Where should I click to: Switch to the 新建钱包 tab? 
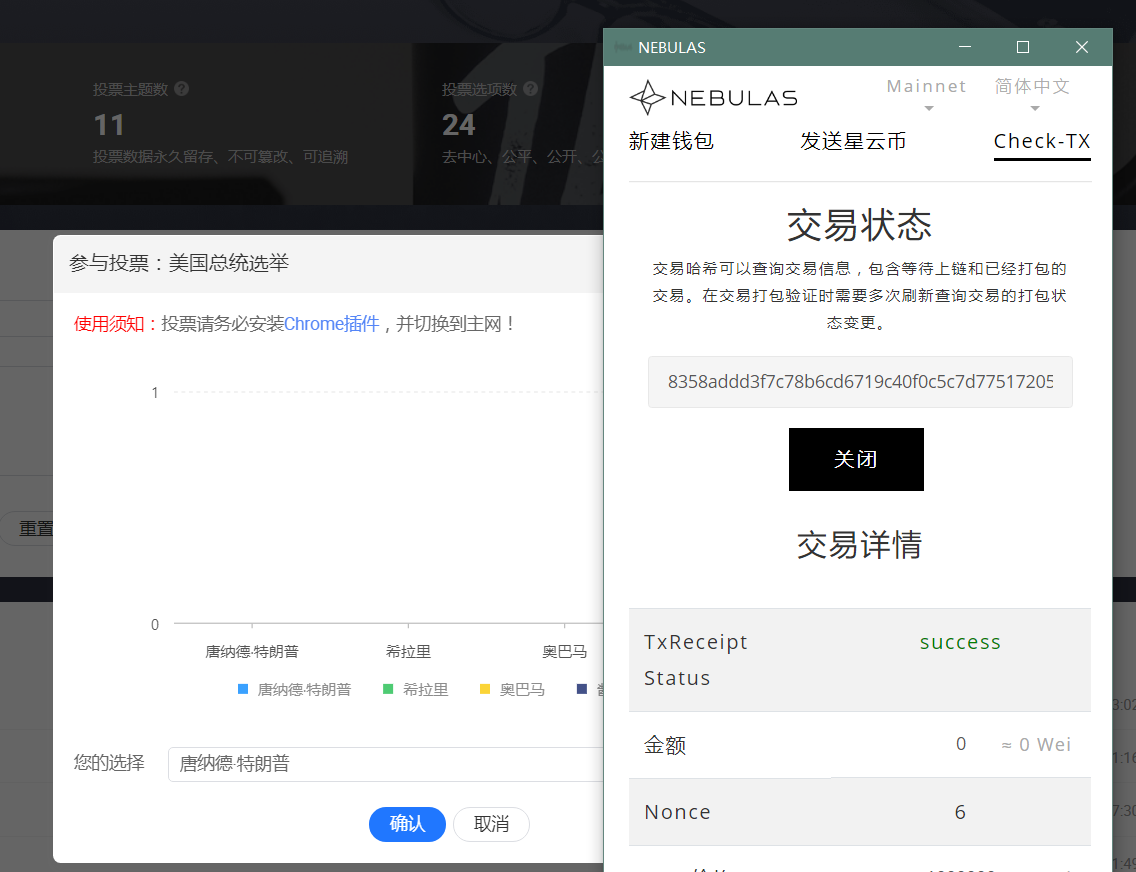(671, 141)
